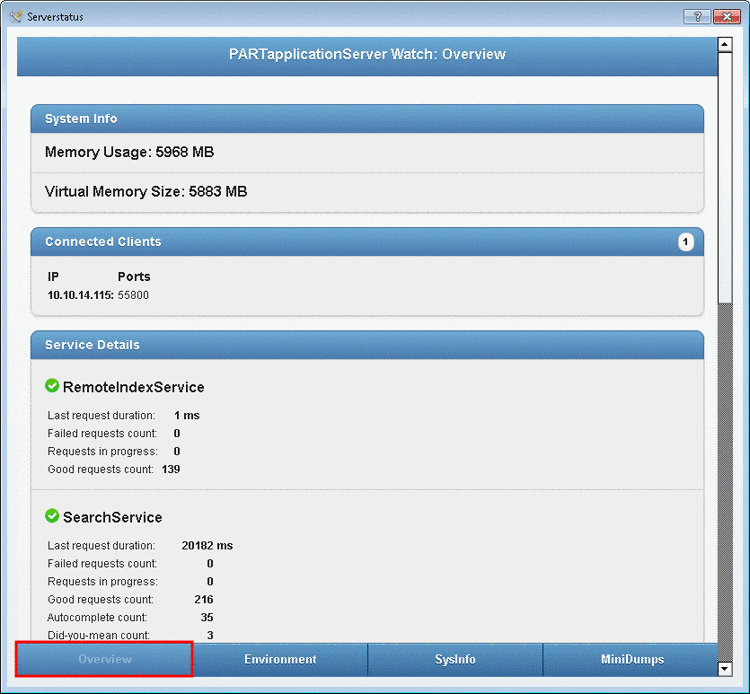Click the green check icon beside RemoteIndexService
The width and height of the screenshot is (750, 694).
(52, 386)
